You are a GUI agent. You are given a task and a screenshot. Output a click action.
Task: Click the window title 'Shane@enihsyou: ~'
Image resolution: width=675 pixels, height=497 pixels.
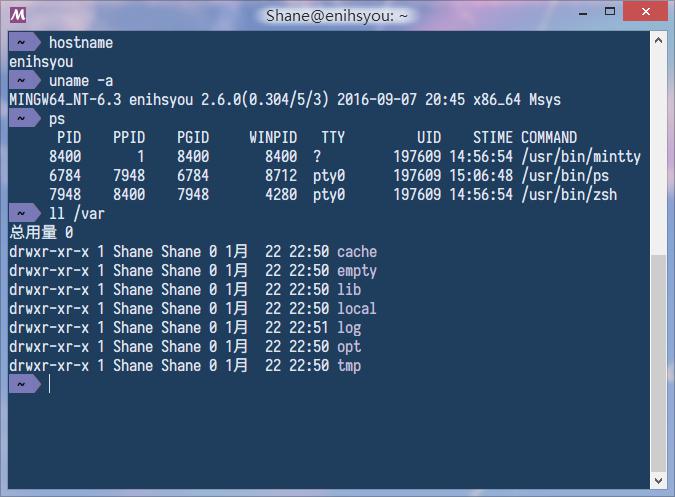(335, 15)
